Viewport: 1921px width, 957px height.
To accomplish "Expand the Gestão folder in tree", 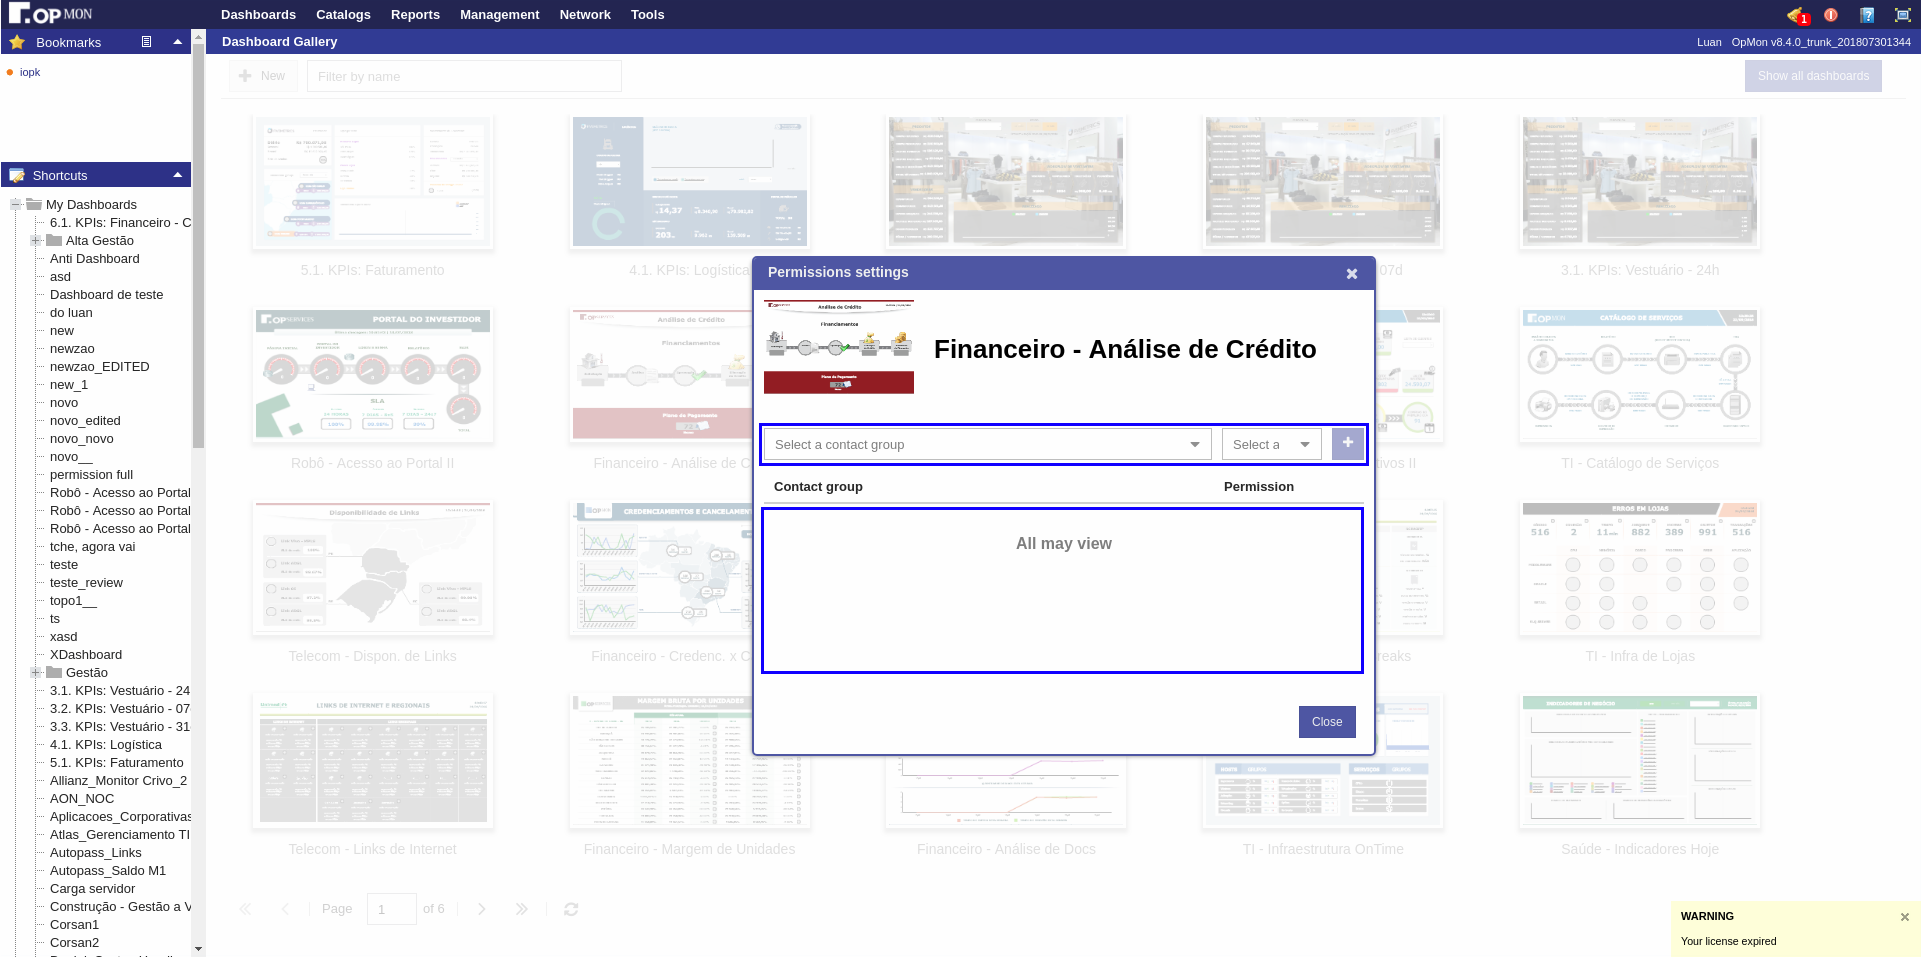I will [36, 672].
